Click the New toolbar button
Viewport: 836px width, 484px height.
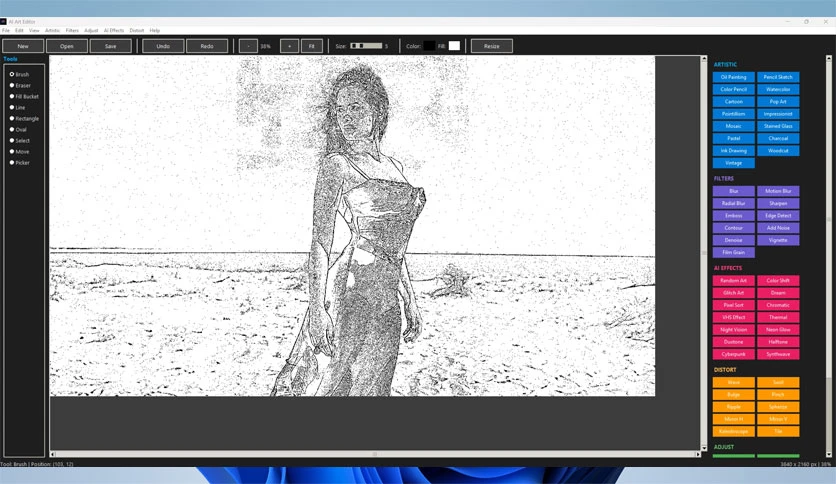[x=23, y=46]
